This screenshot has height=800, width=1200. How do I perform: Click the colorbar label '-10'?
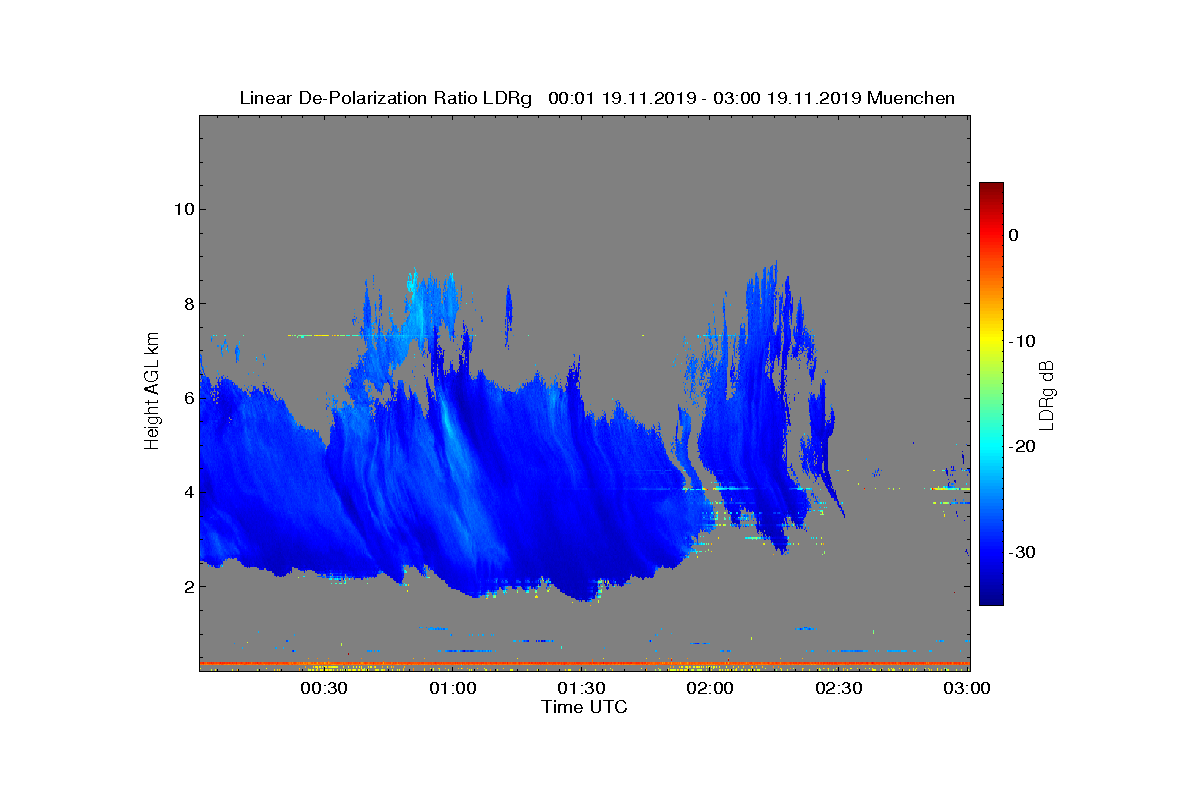point(1021,341)
